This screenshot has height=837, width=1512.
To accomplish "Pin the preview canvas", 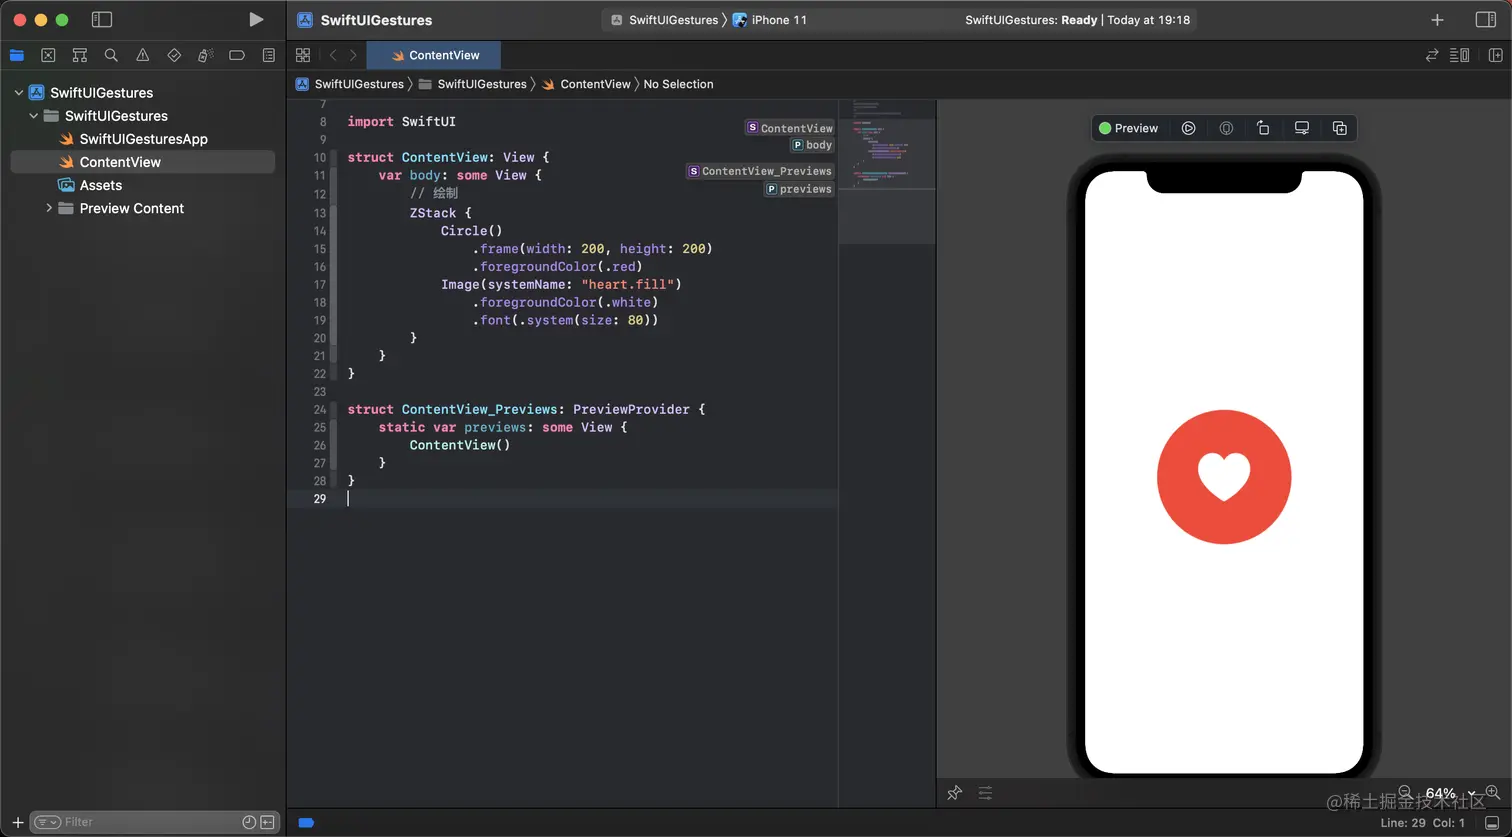I will pyautogui.click(x=954, y=793).
